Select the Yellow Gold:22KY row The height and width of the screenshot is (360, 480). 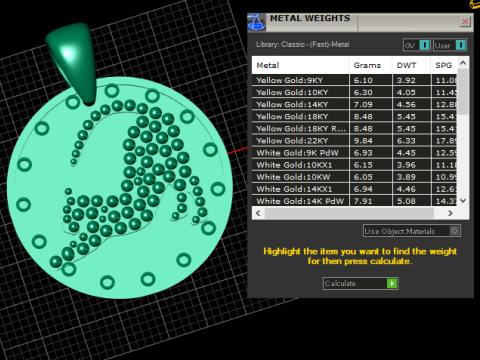click(355, 141)
